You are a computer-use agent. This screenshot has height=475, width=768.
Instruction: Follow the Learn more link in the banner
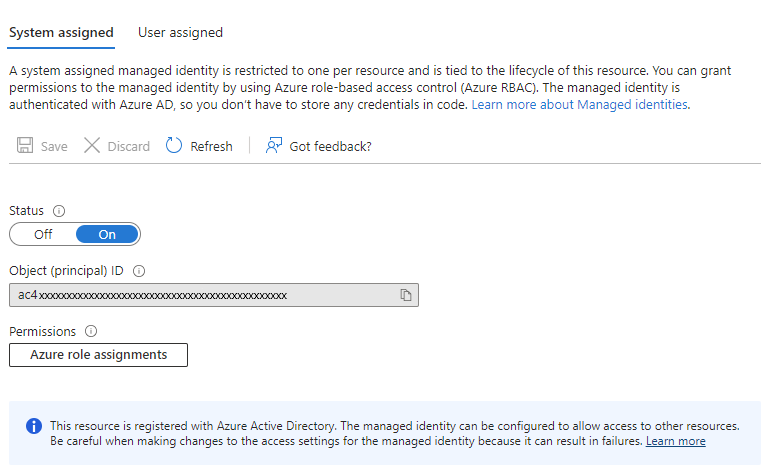(675, 441)
